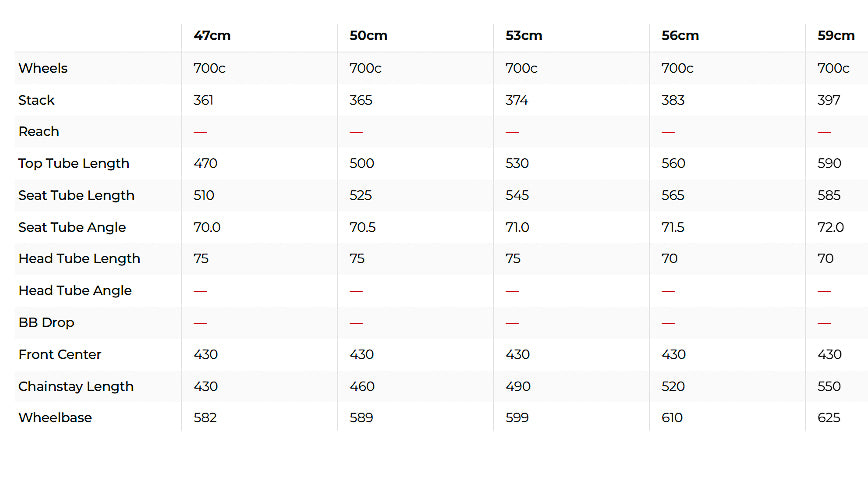
Task: Click the red Reach dash under 47cm
Action: 200,132
